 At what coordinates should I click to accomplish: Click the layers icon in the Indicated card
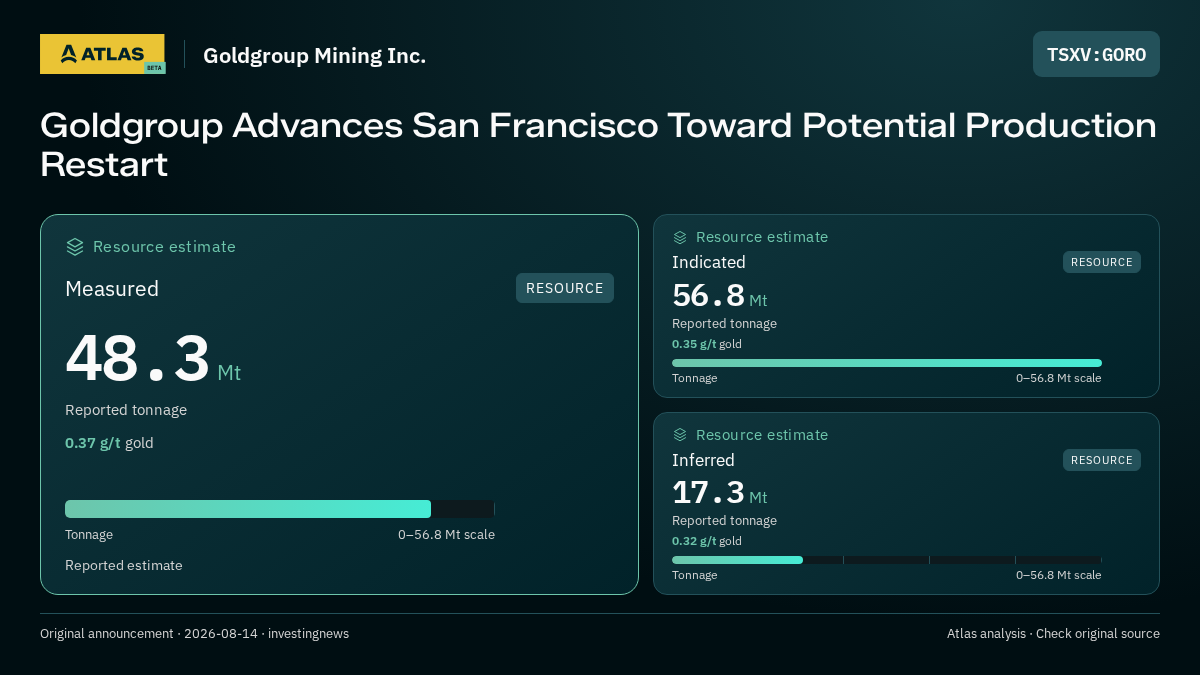click(680, 237)
